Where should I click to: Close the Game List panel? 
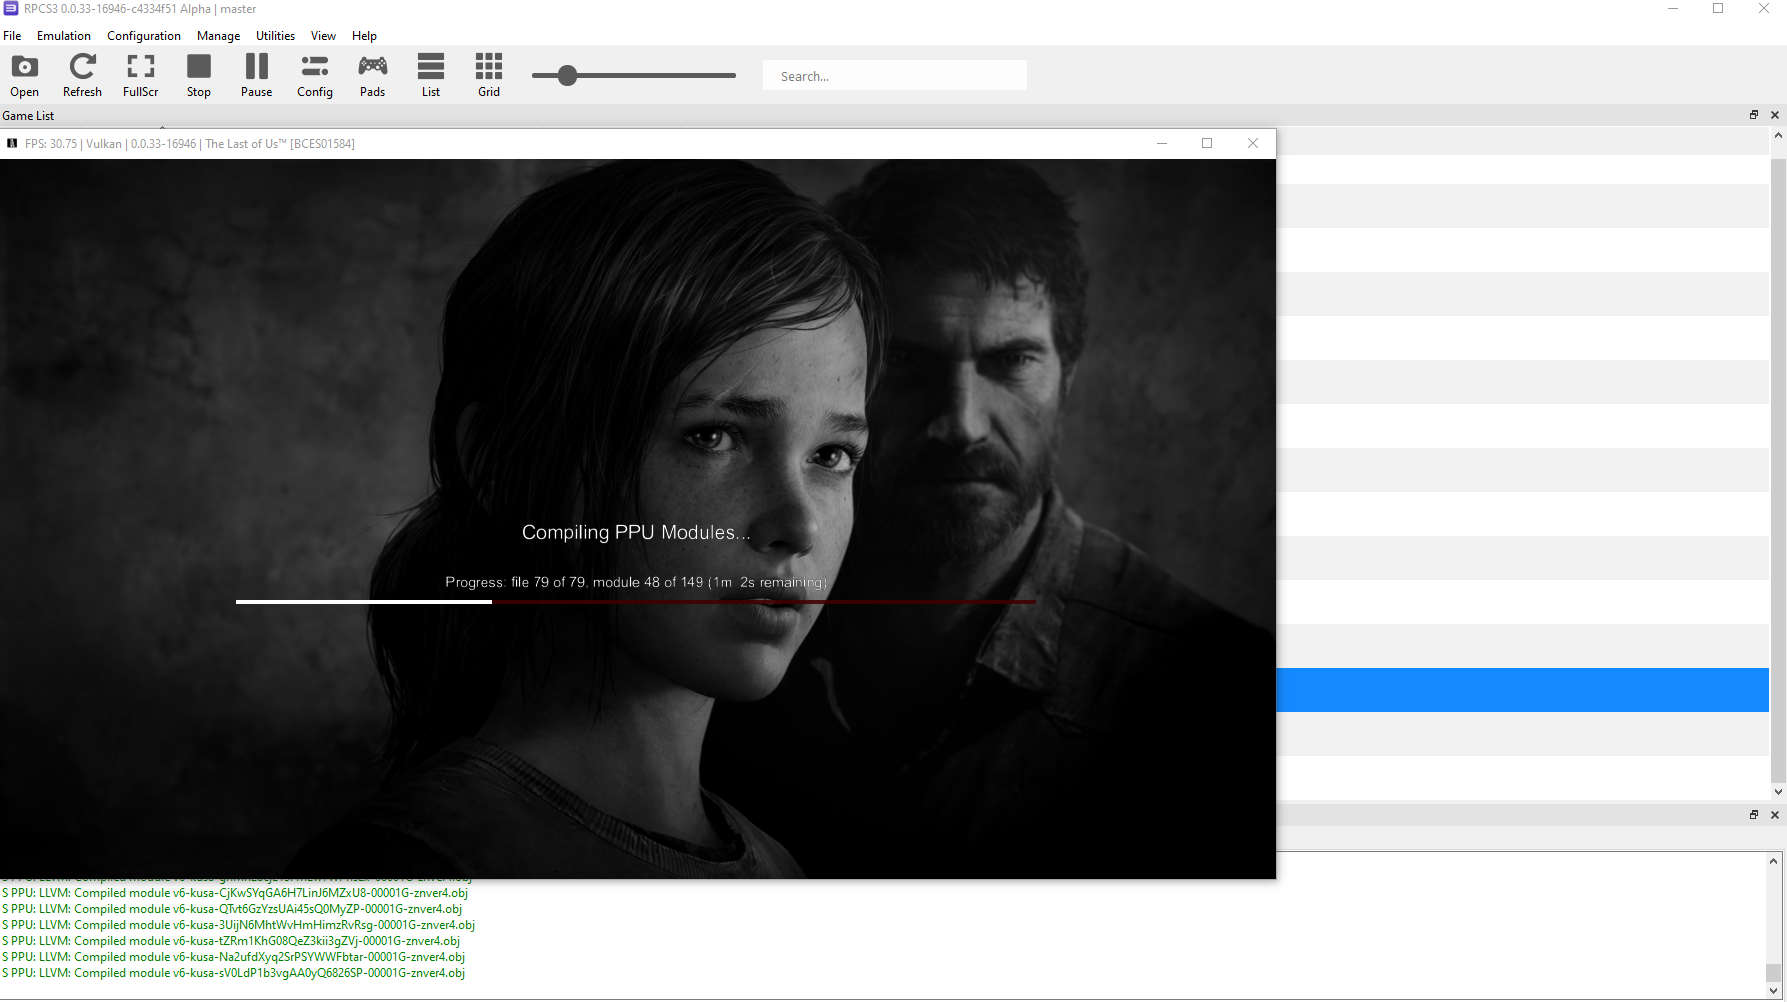pyautogui.click(x=1775, y=115)
